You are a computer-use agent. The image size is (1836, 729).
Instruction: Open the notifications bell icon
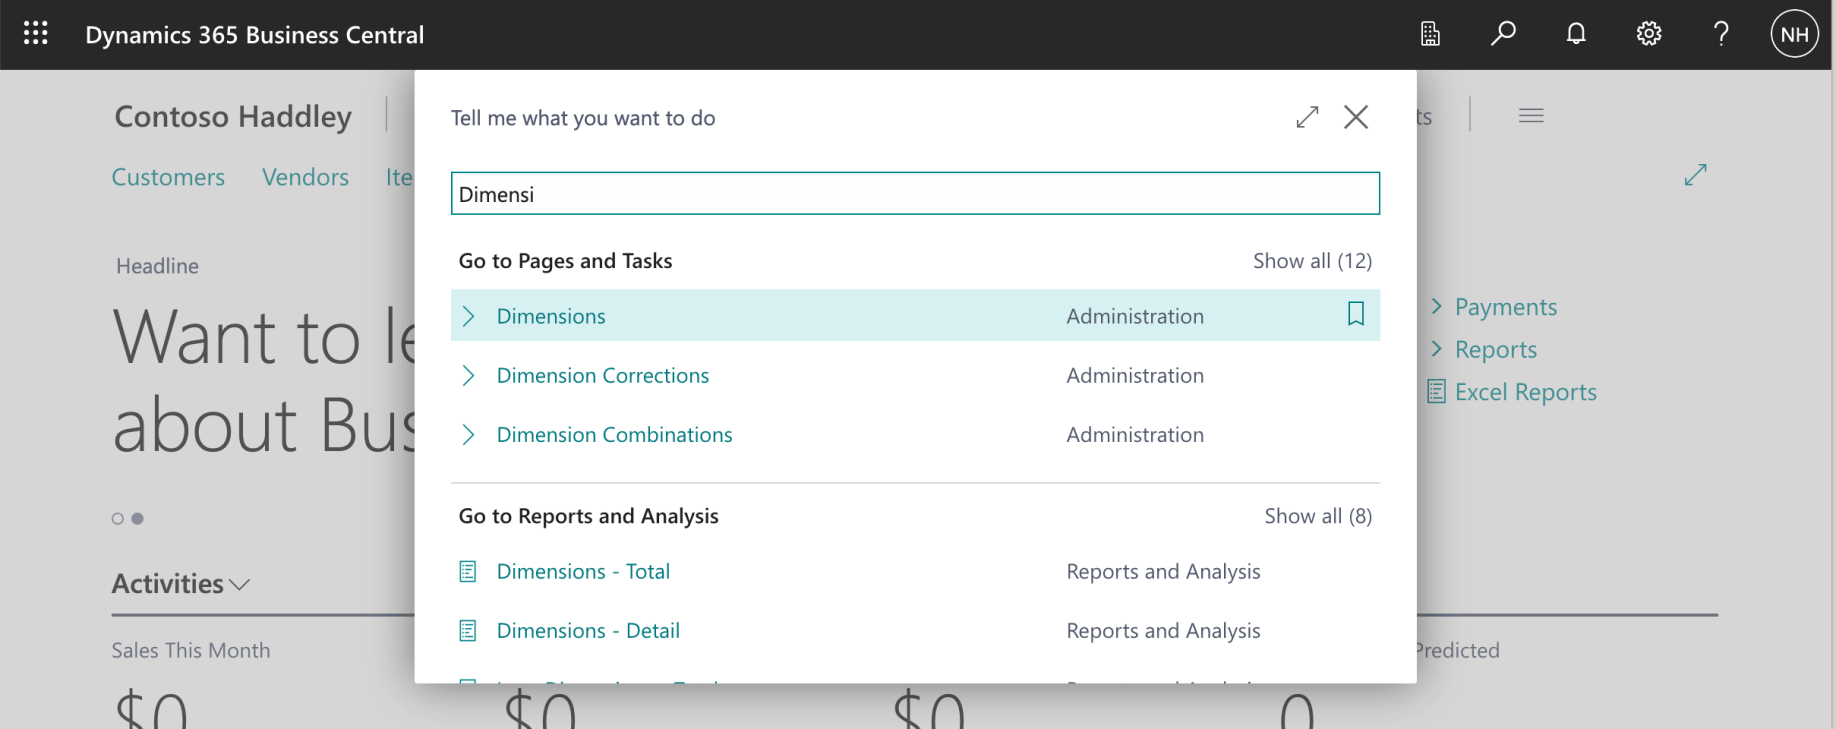1576,34
